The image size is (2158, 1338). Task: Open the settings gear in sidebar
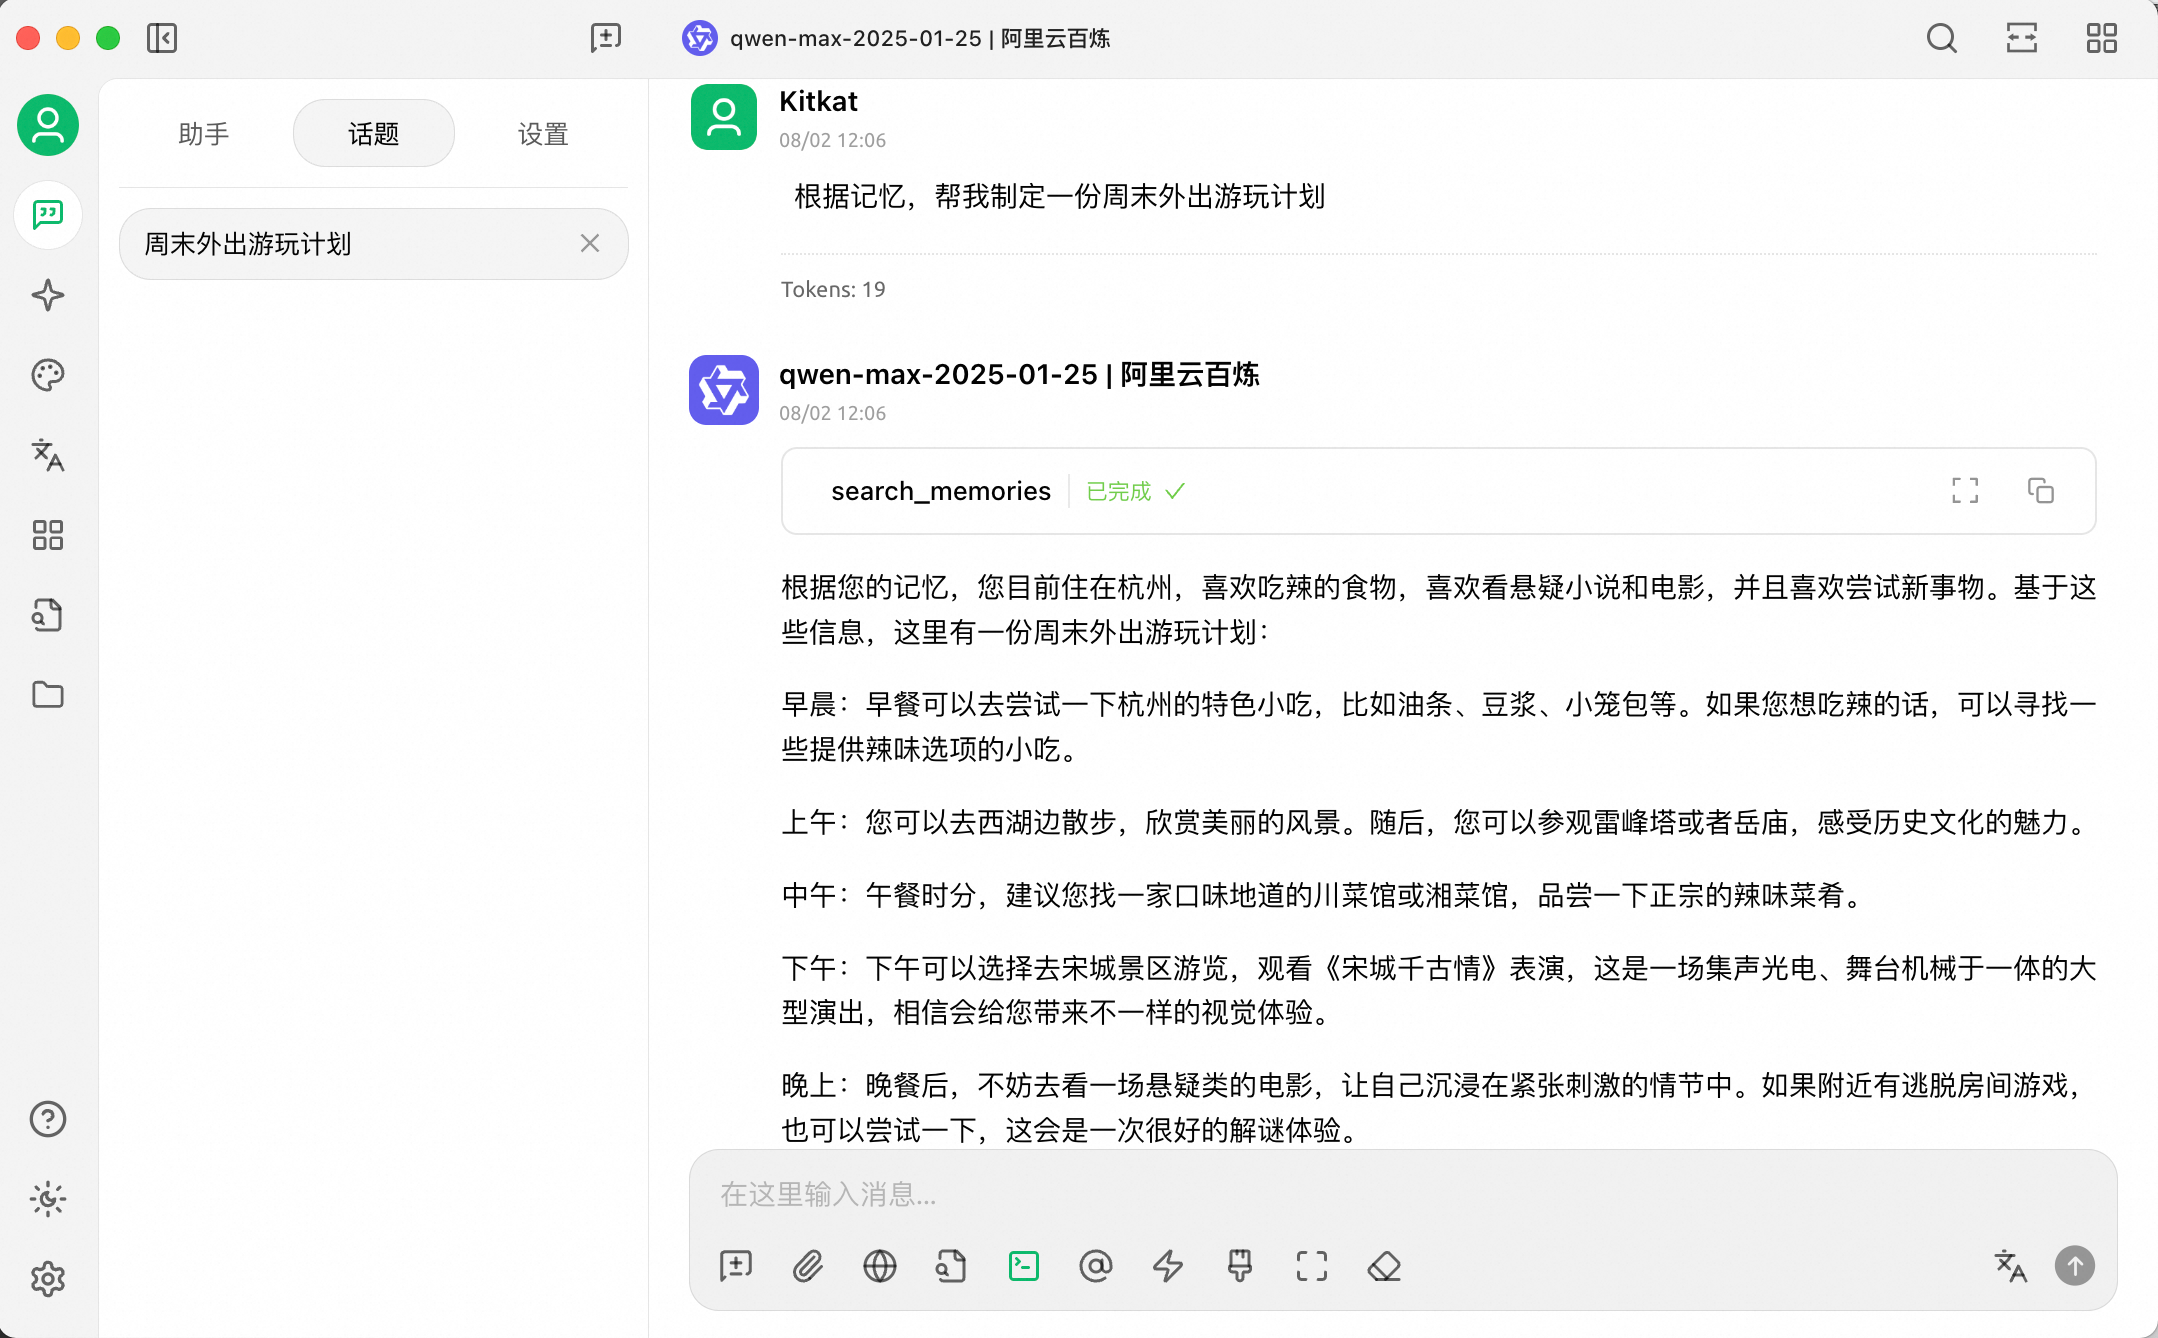tap(48, 1279)
